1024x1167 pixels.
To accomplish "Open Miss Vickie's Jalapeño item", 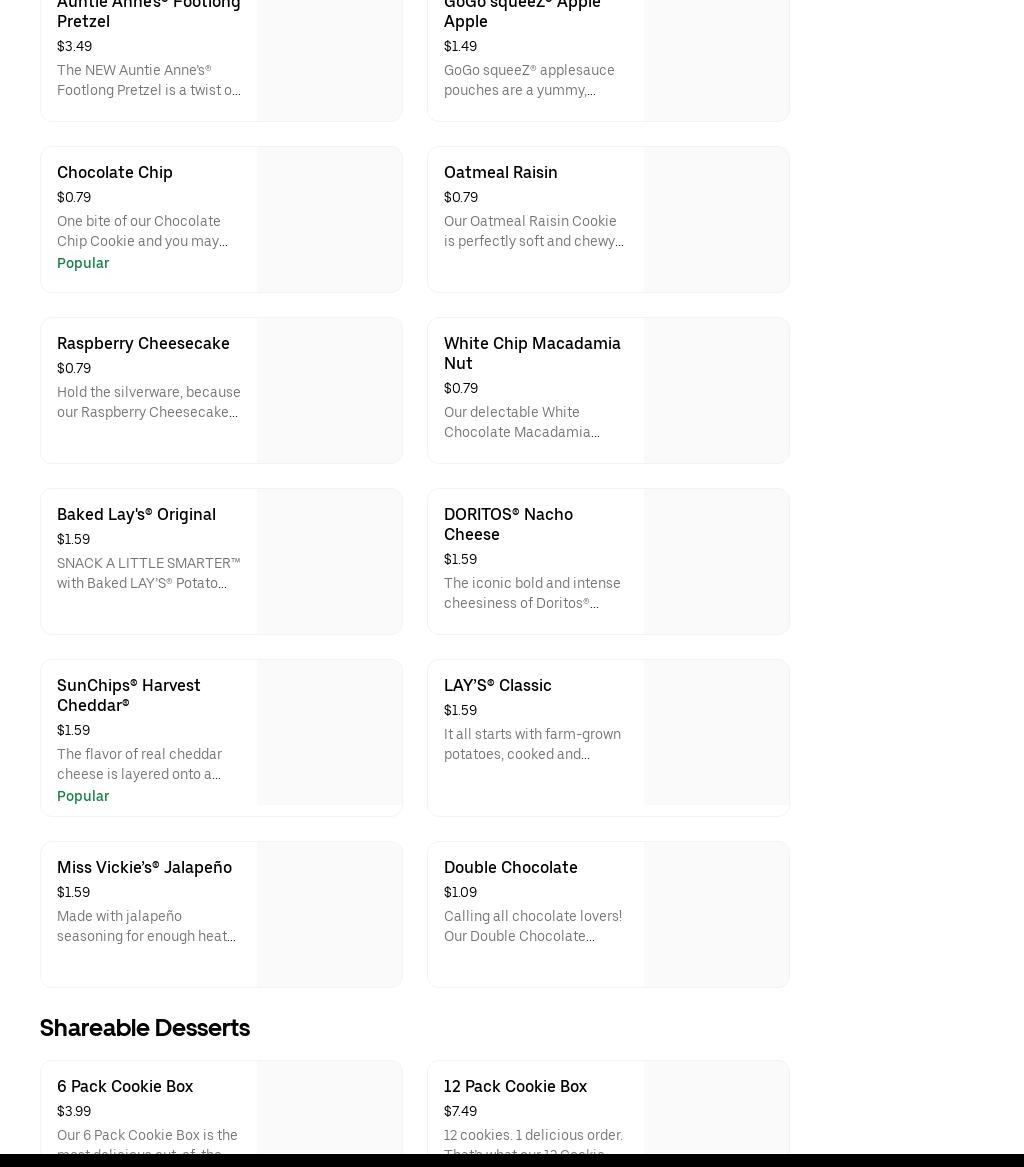I will (x=144, y=868).
